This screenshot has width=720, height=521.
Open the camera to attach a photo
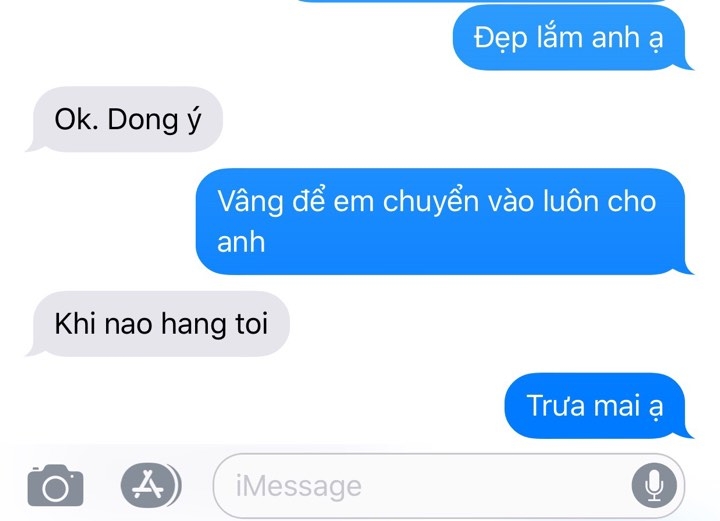click(x=56, y=485)
